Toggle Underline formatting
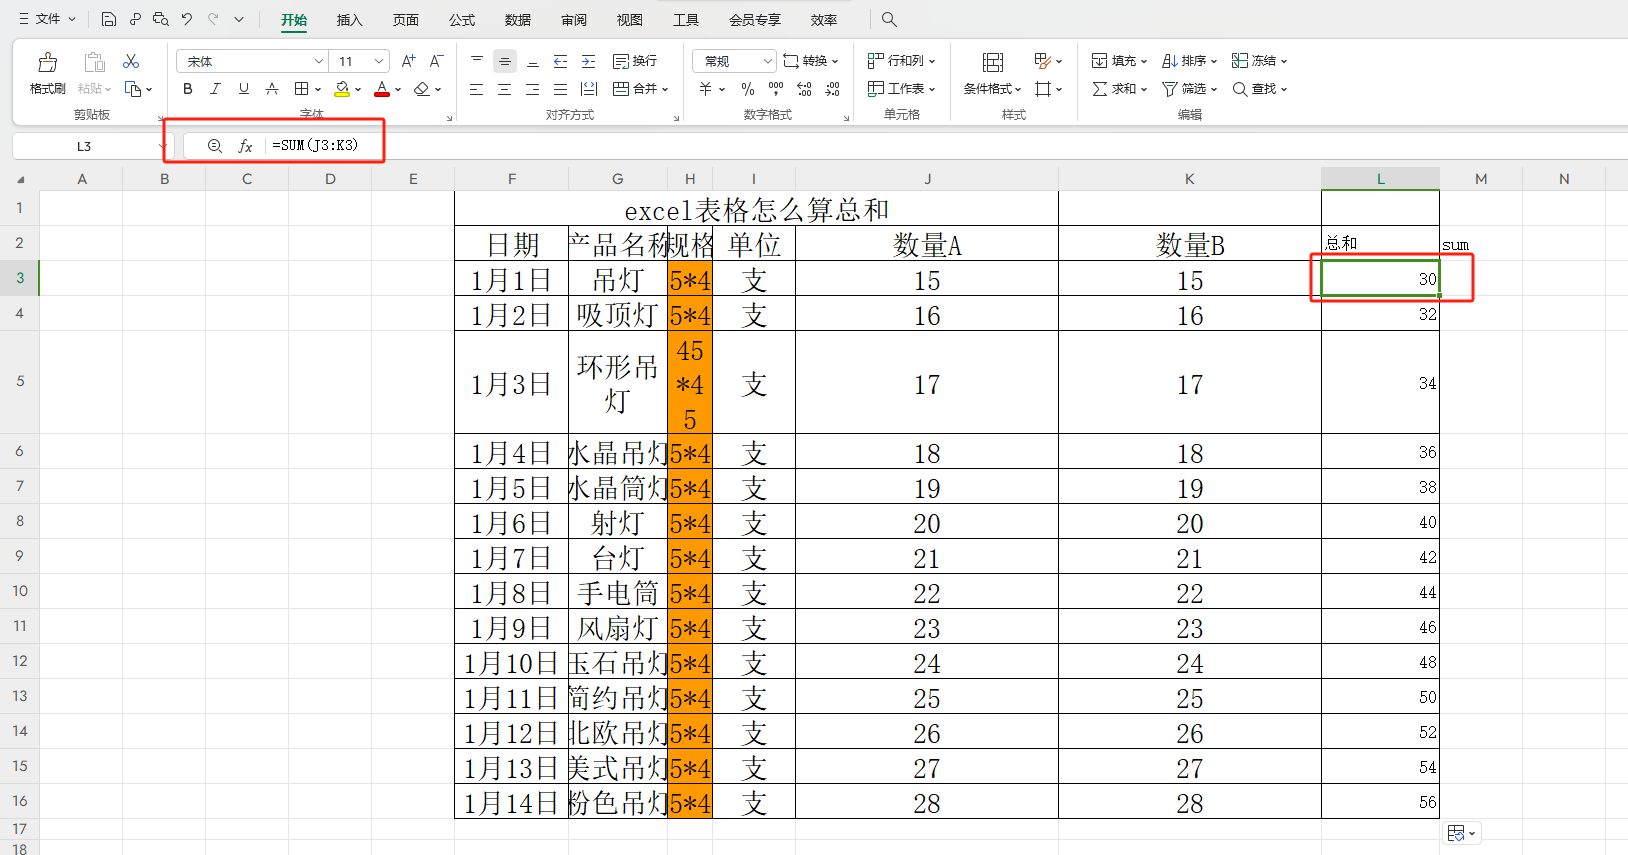This screenshot has width=1628, height=855. [x=244, y=89]
